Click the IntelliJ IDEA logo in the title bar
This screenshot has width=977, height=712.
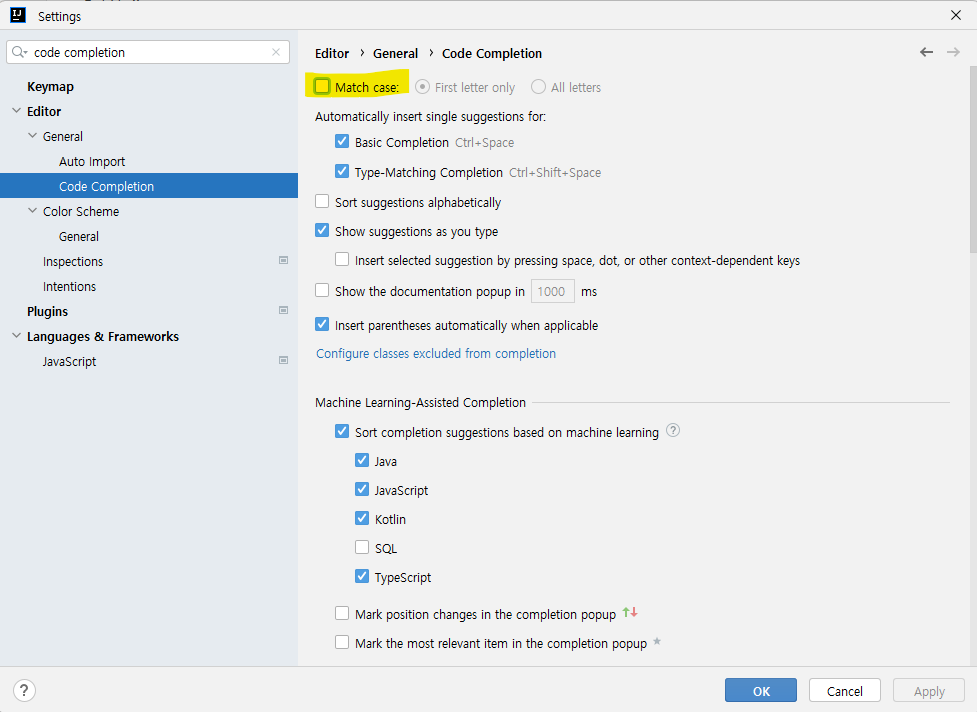(x=18, y=16)
